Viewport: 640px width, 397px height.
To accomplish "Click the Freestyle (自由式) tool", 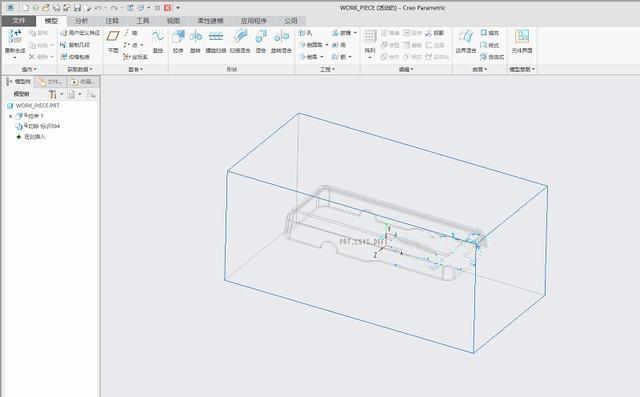I will pos(492,57).
